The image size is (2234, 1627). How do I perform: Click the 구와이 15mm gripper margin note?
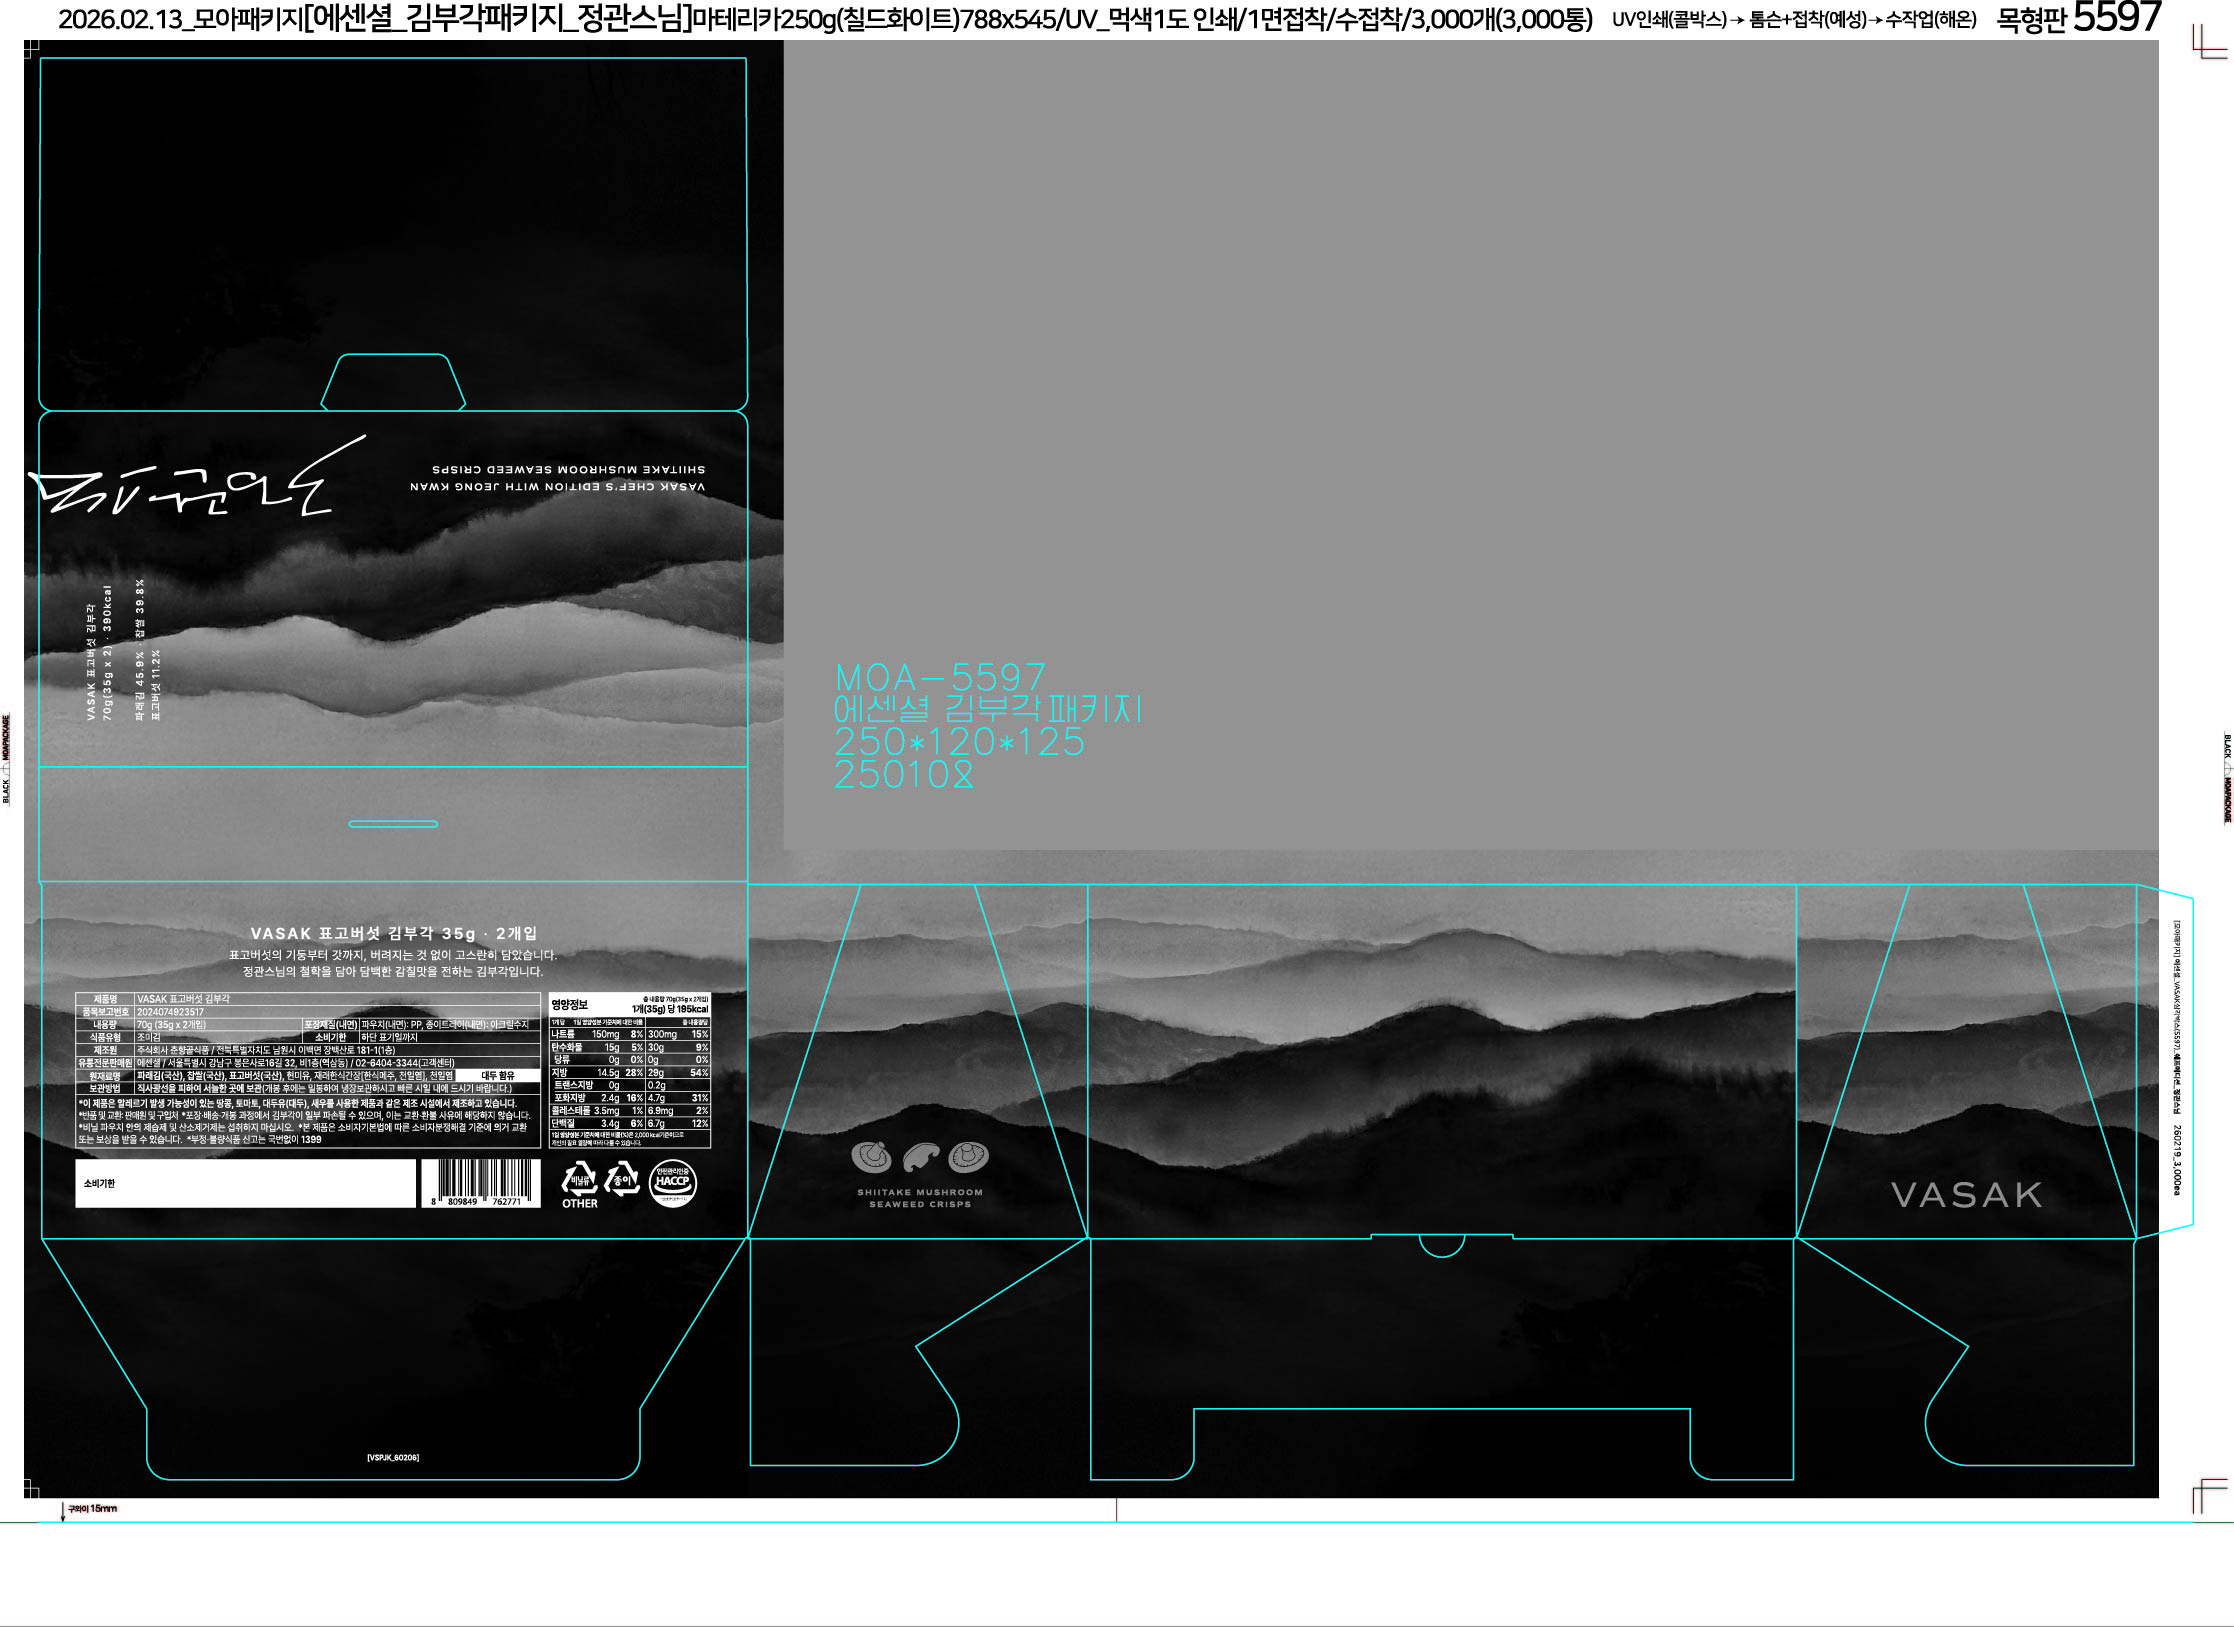pos(92,1509)
